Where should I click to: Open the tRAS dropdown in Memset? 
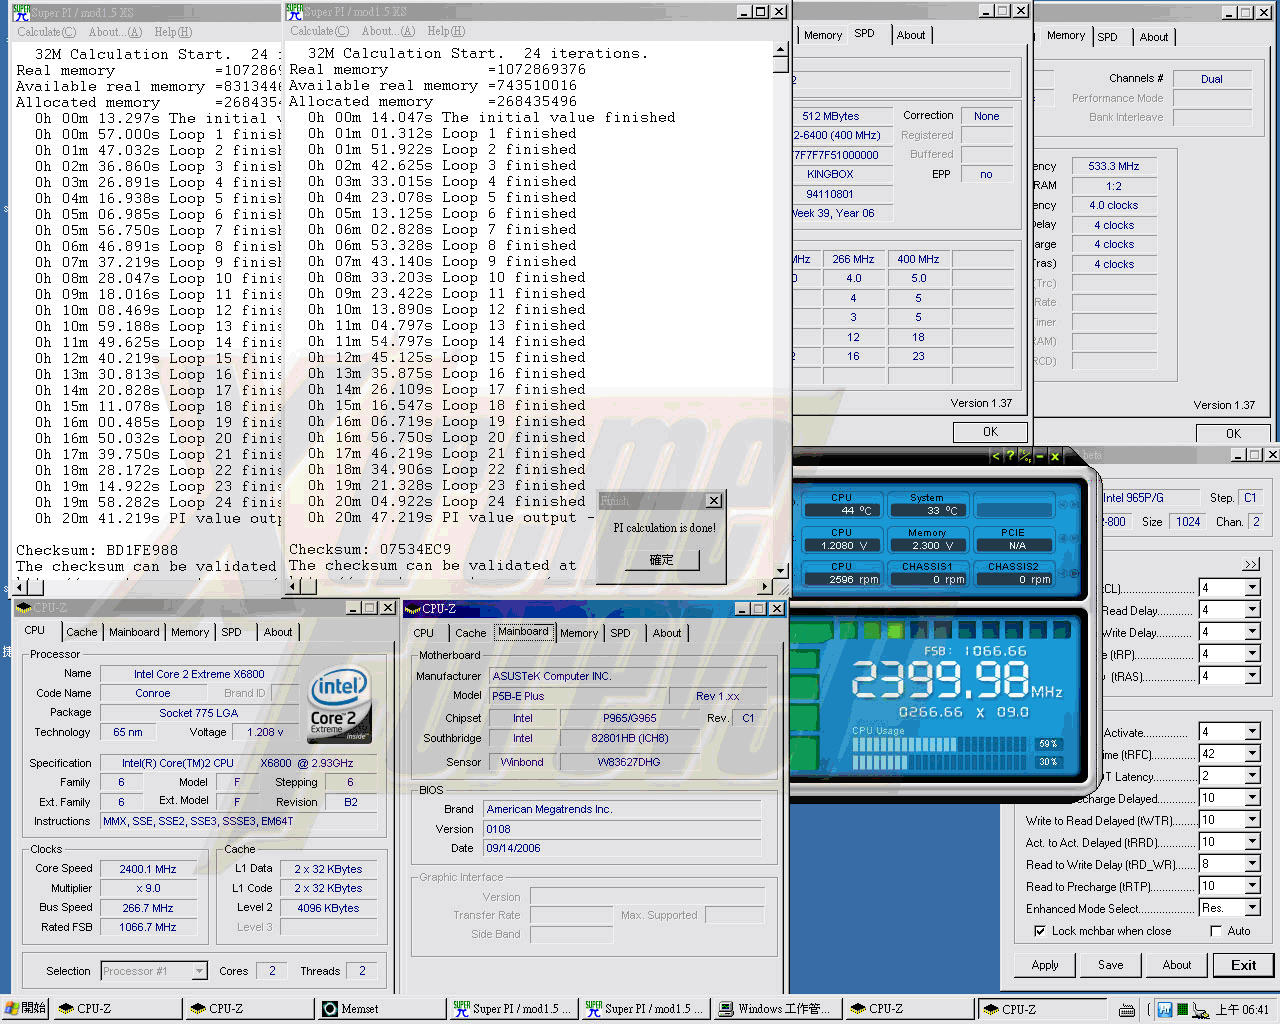pyautogui.click(x=1252, y=676)
